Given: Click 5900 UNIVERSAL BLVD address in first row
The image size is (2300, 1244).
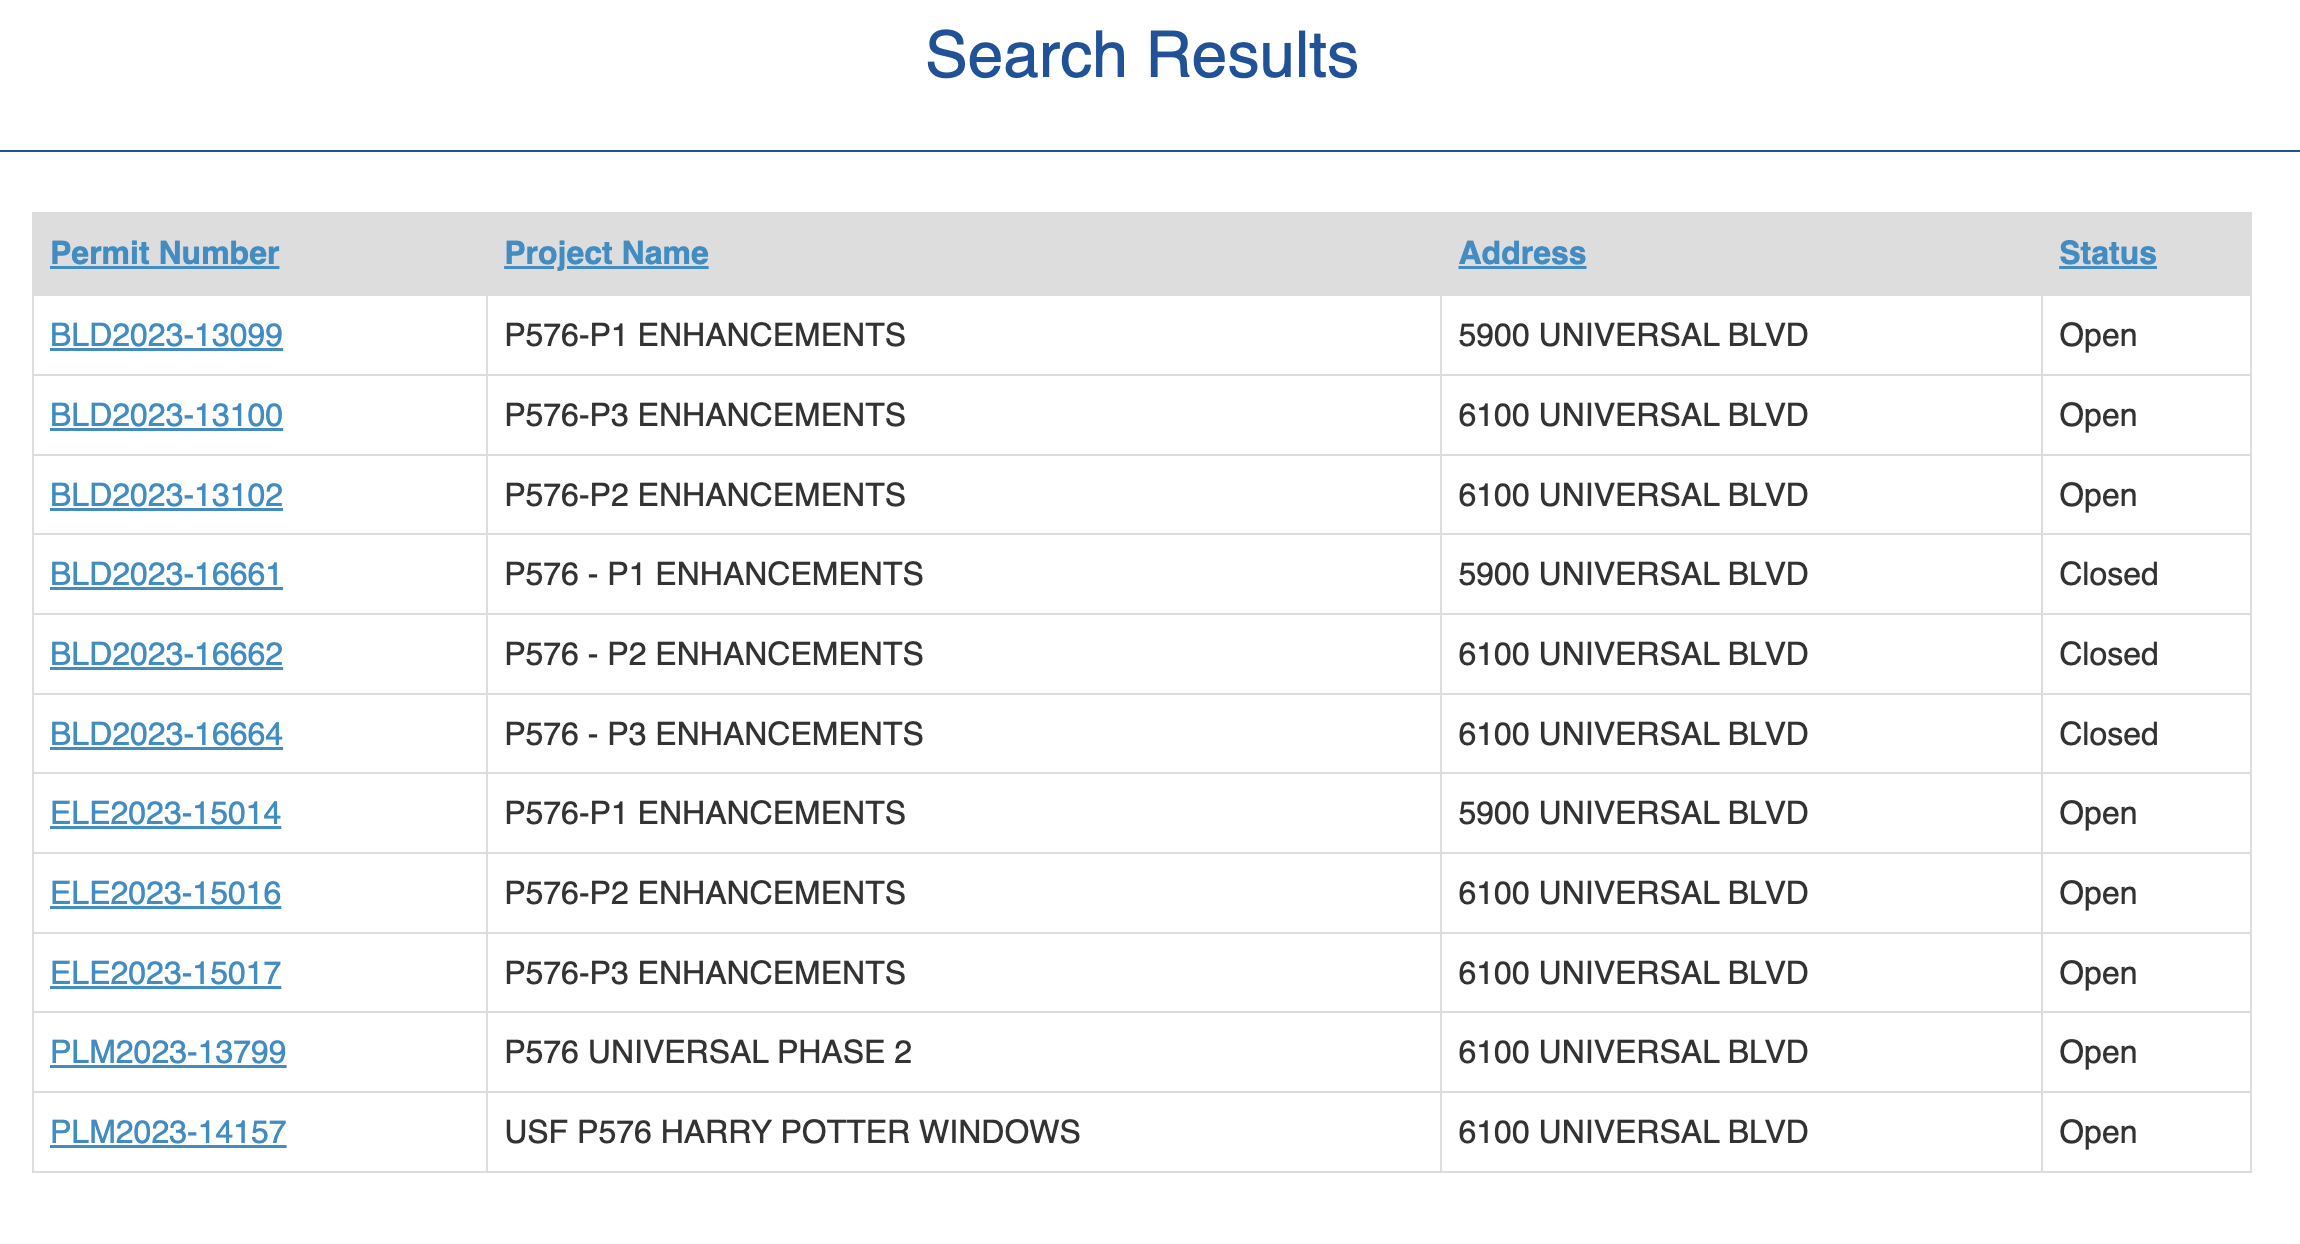Looking at the screenshot, I should (x=1632, y=335).
